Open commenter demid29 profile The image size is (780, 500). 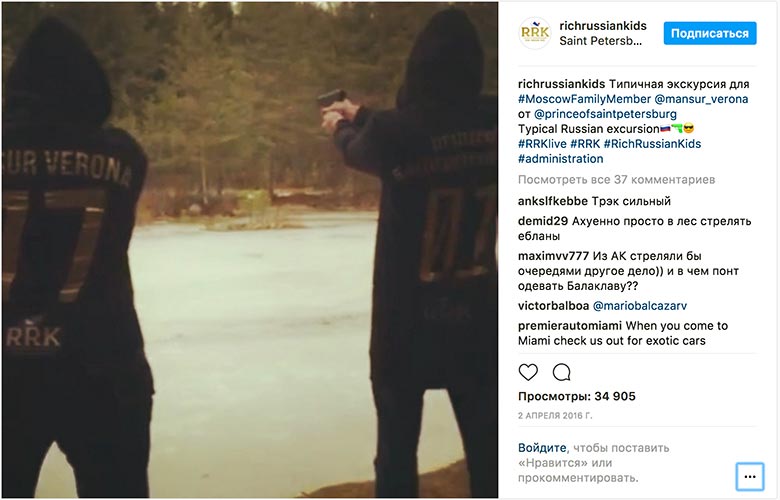tap(543, 221)
